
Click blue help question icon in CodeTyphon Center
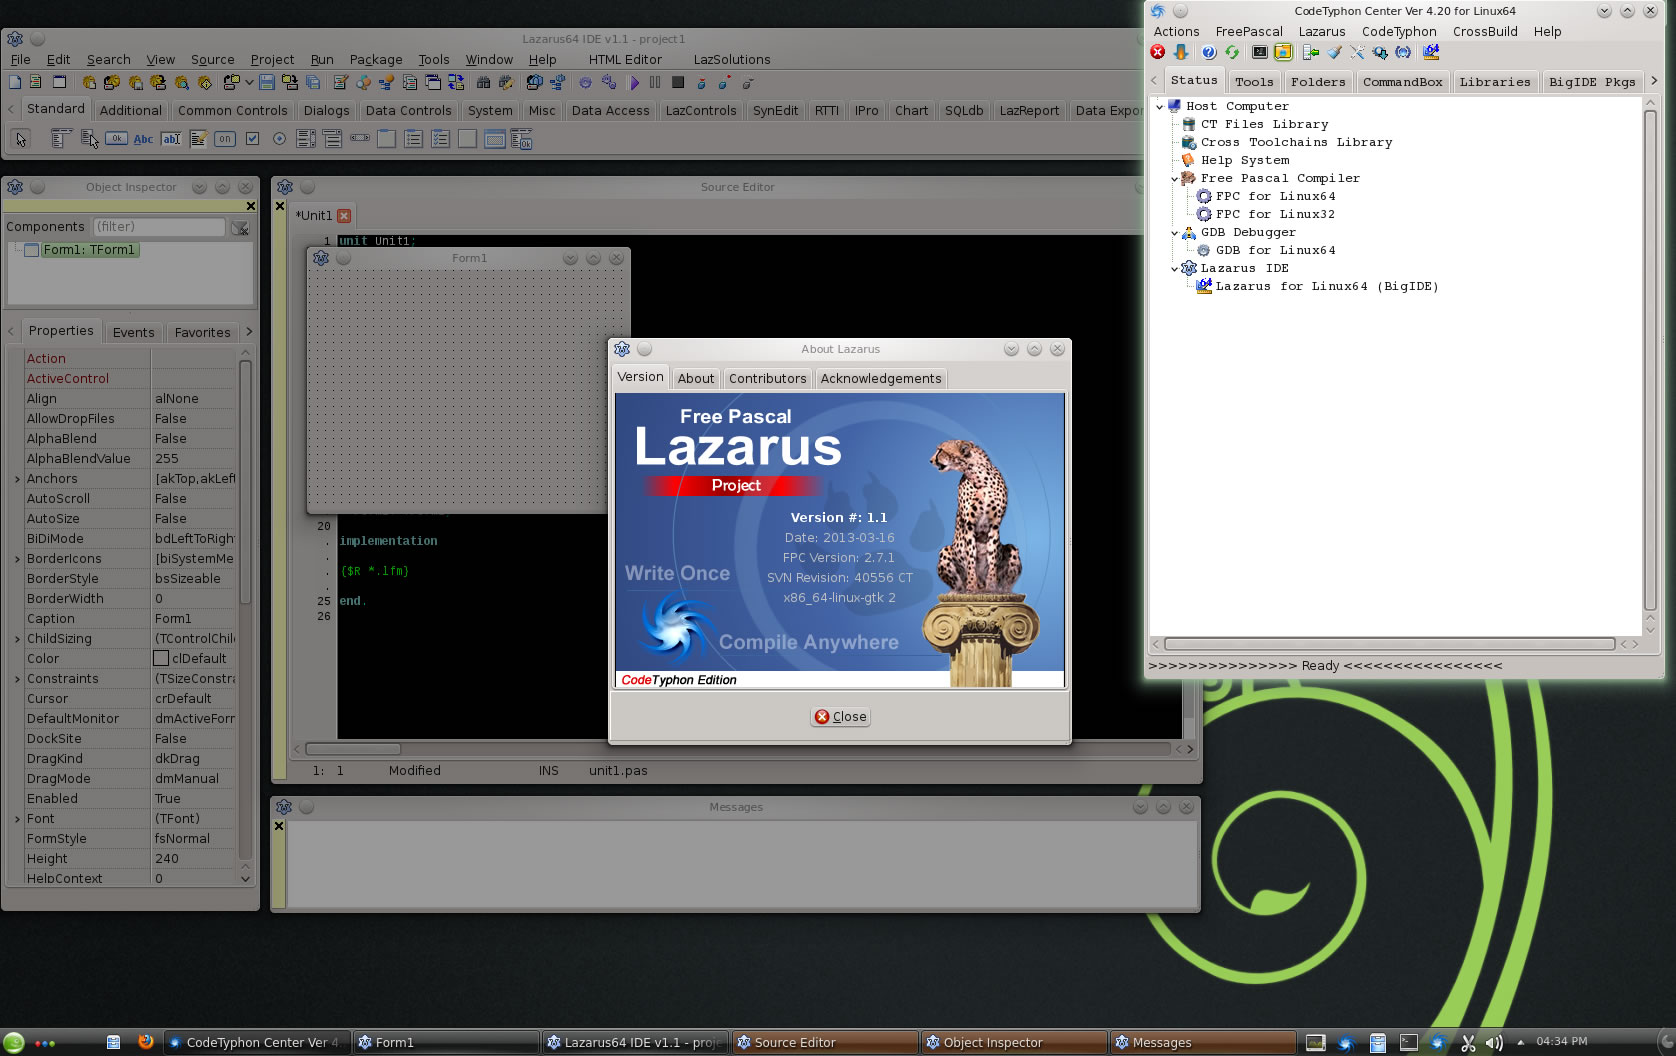1209,52
